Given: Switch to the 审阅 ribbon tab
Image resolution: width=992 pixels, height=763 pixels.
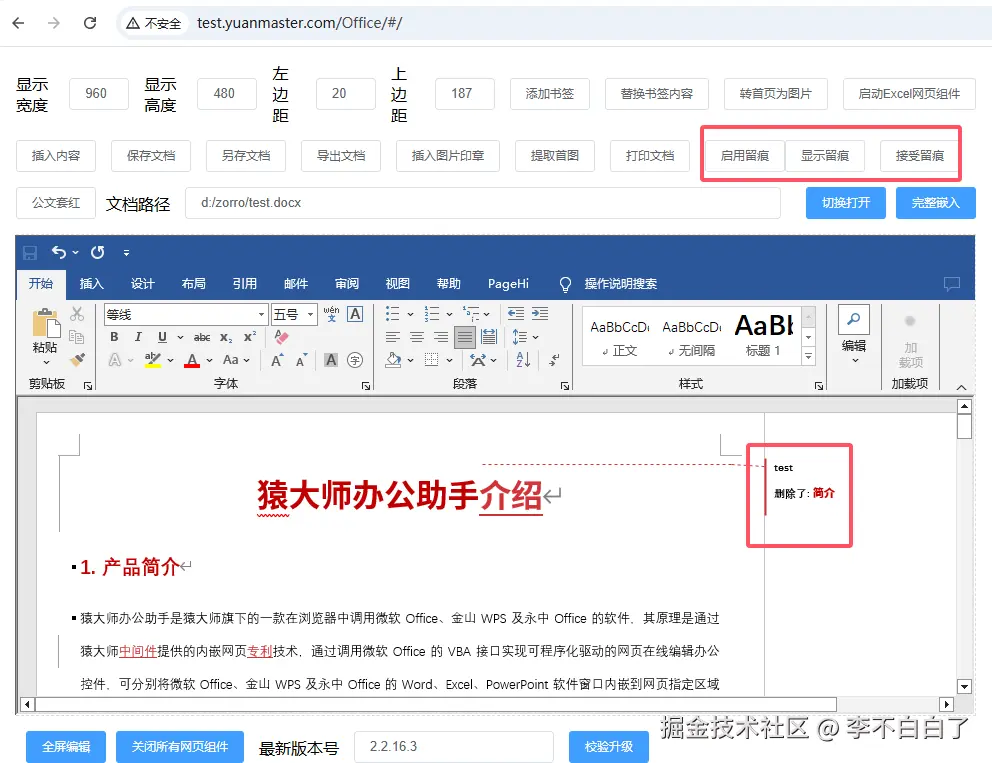Looking at the screenshot, I should [346, 283].
